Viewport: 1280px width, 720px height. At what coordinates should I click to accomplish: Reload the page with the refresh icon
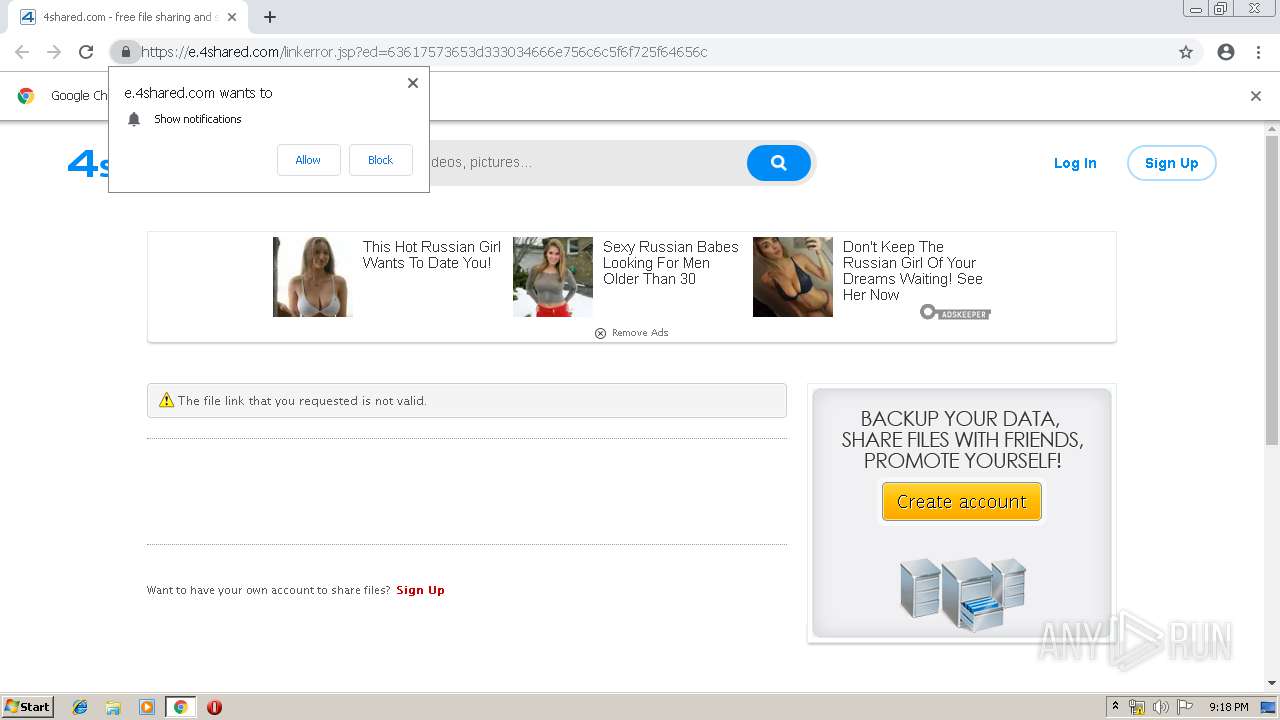pos(86,52)
